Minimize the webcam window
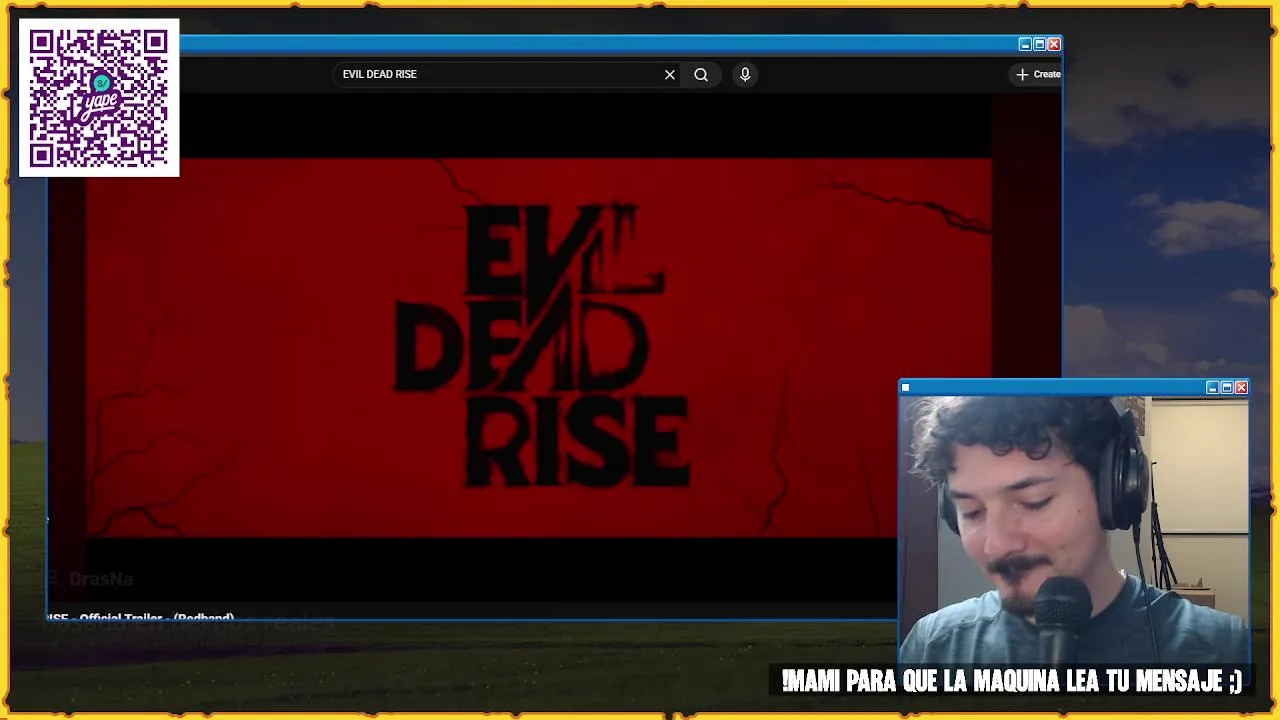The image size is (1280, 720). (1212, 387)
